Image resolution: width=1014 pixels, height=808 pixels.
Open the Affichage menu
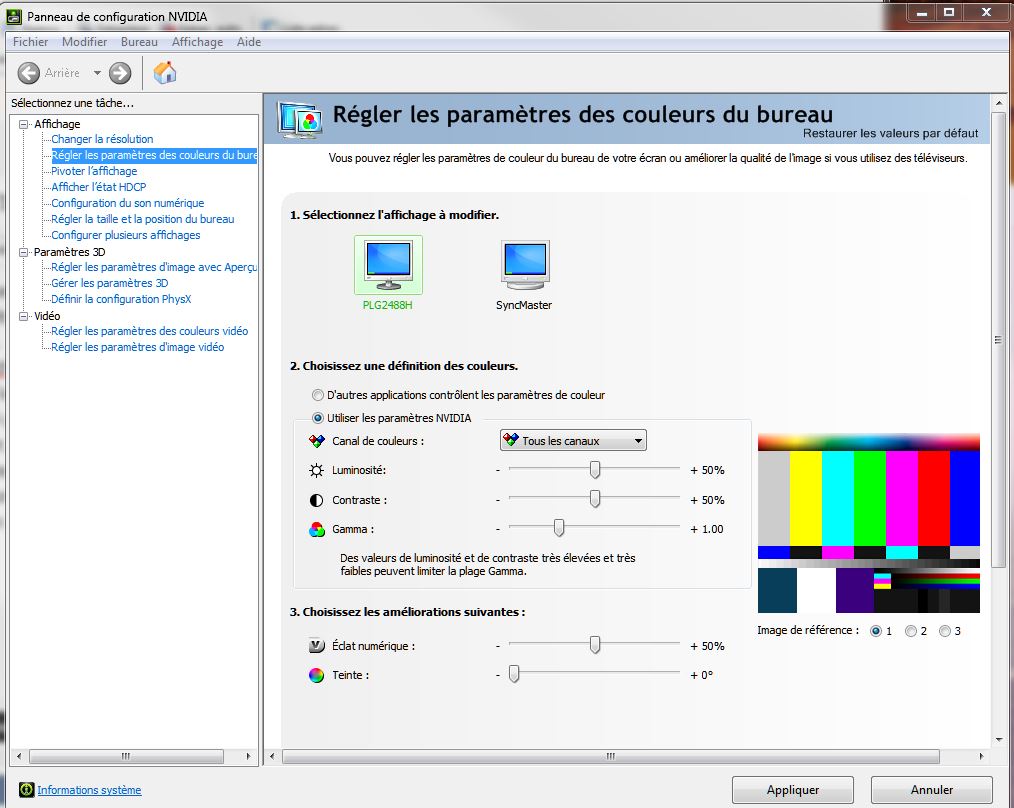197,42
